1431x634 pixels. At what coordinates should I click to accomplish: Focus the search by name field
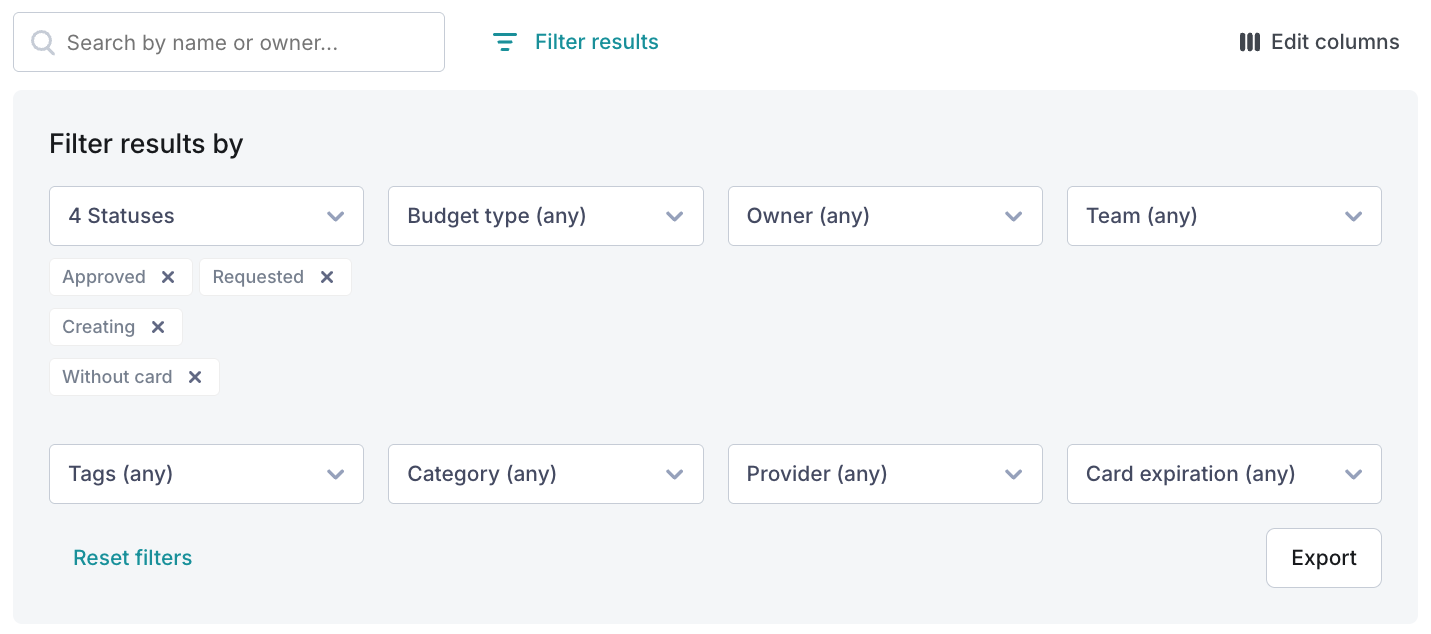pos(229,42)
